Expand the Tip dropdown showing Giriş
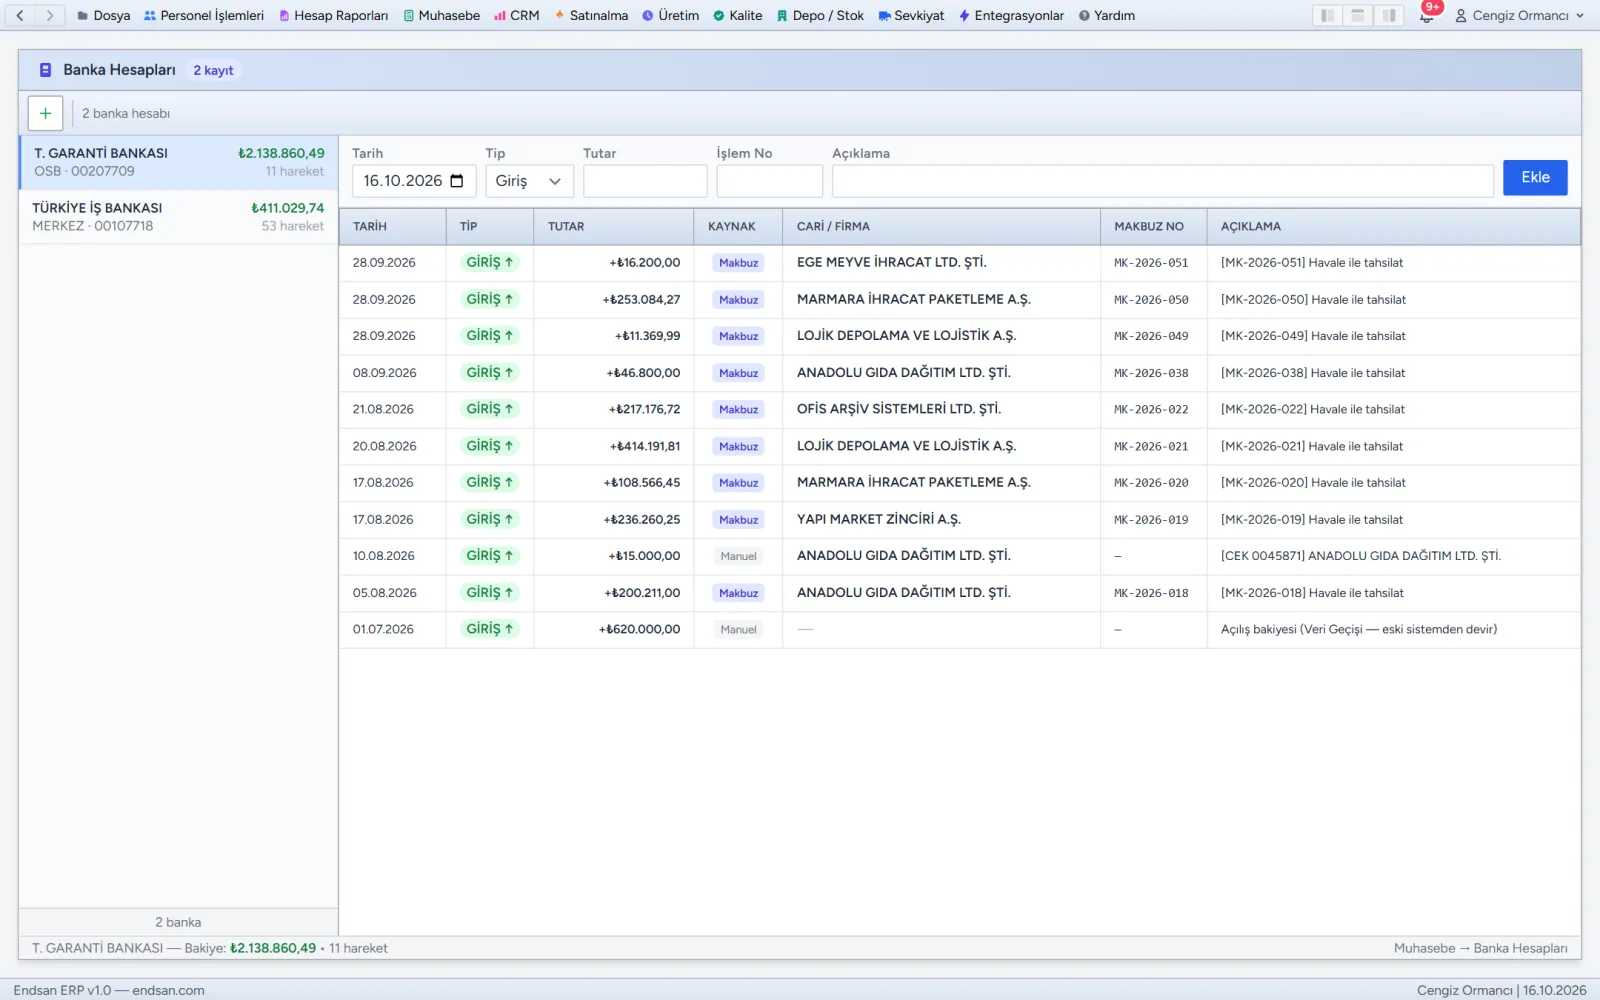 [x=530, y=181]
